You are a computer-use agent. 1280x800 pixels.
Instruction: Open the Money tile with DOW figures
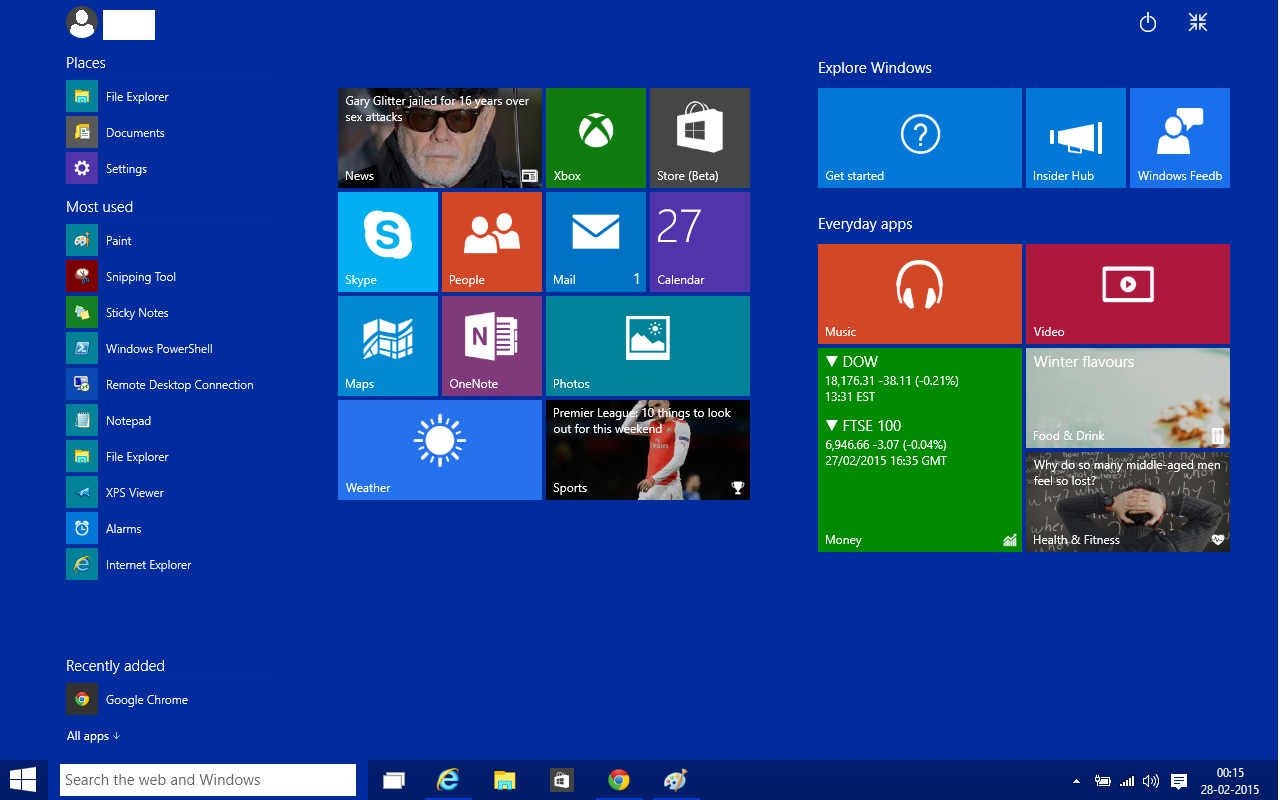920,450
